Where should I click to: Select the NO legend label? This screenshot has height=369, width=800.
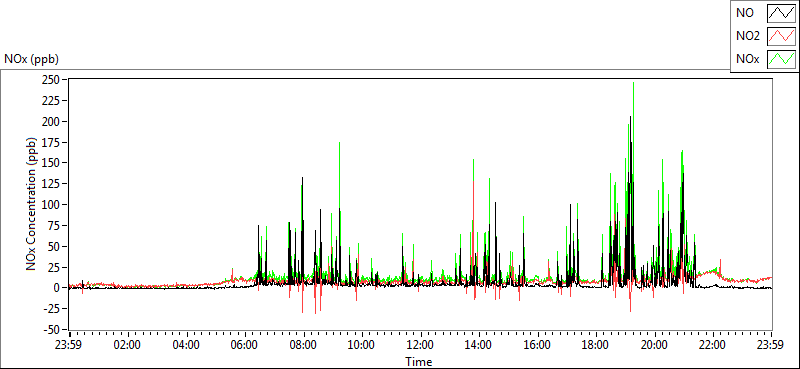(x=745, y=13)
